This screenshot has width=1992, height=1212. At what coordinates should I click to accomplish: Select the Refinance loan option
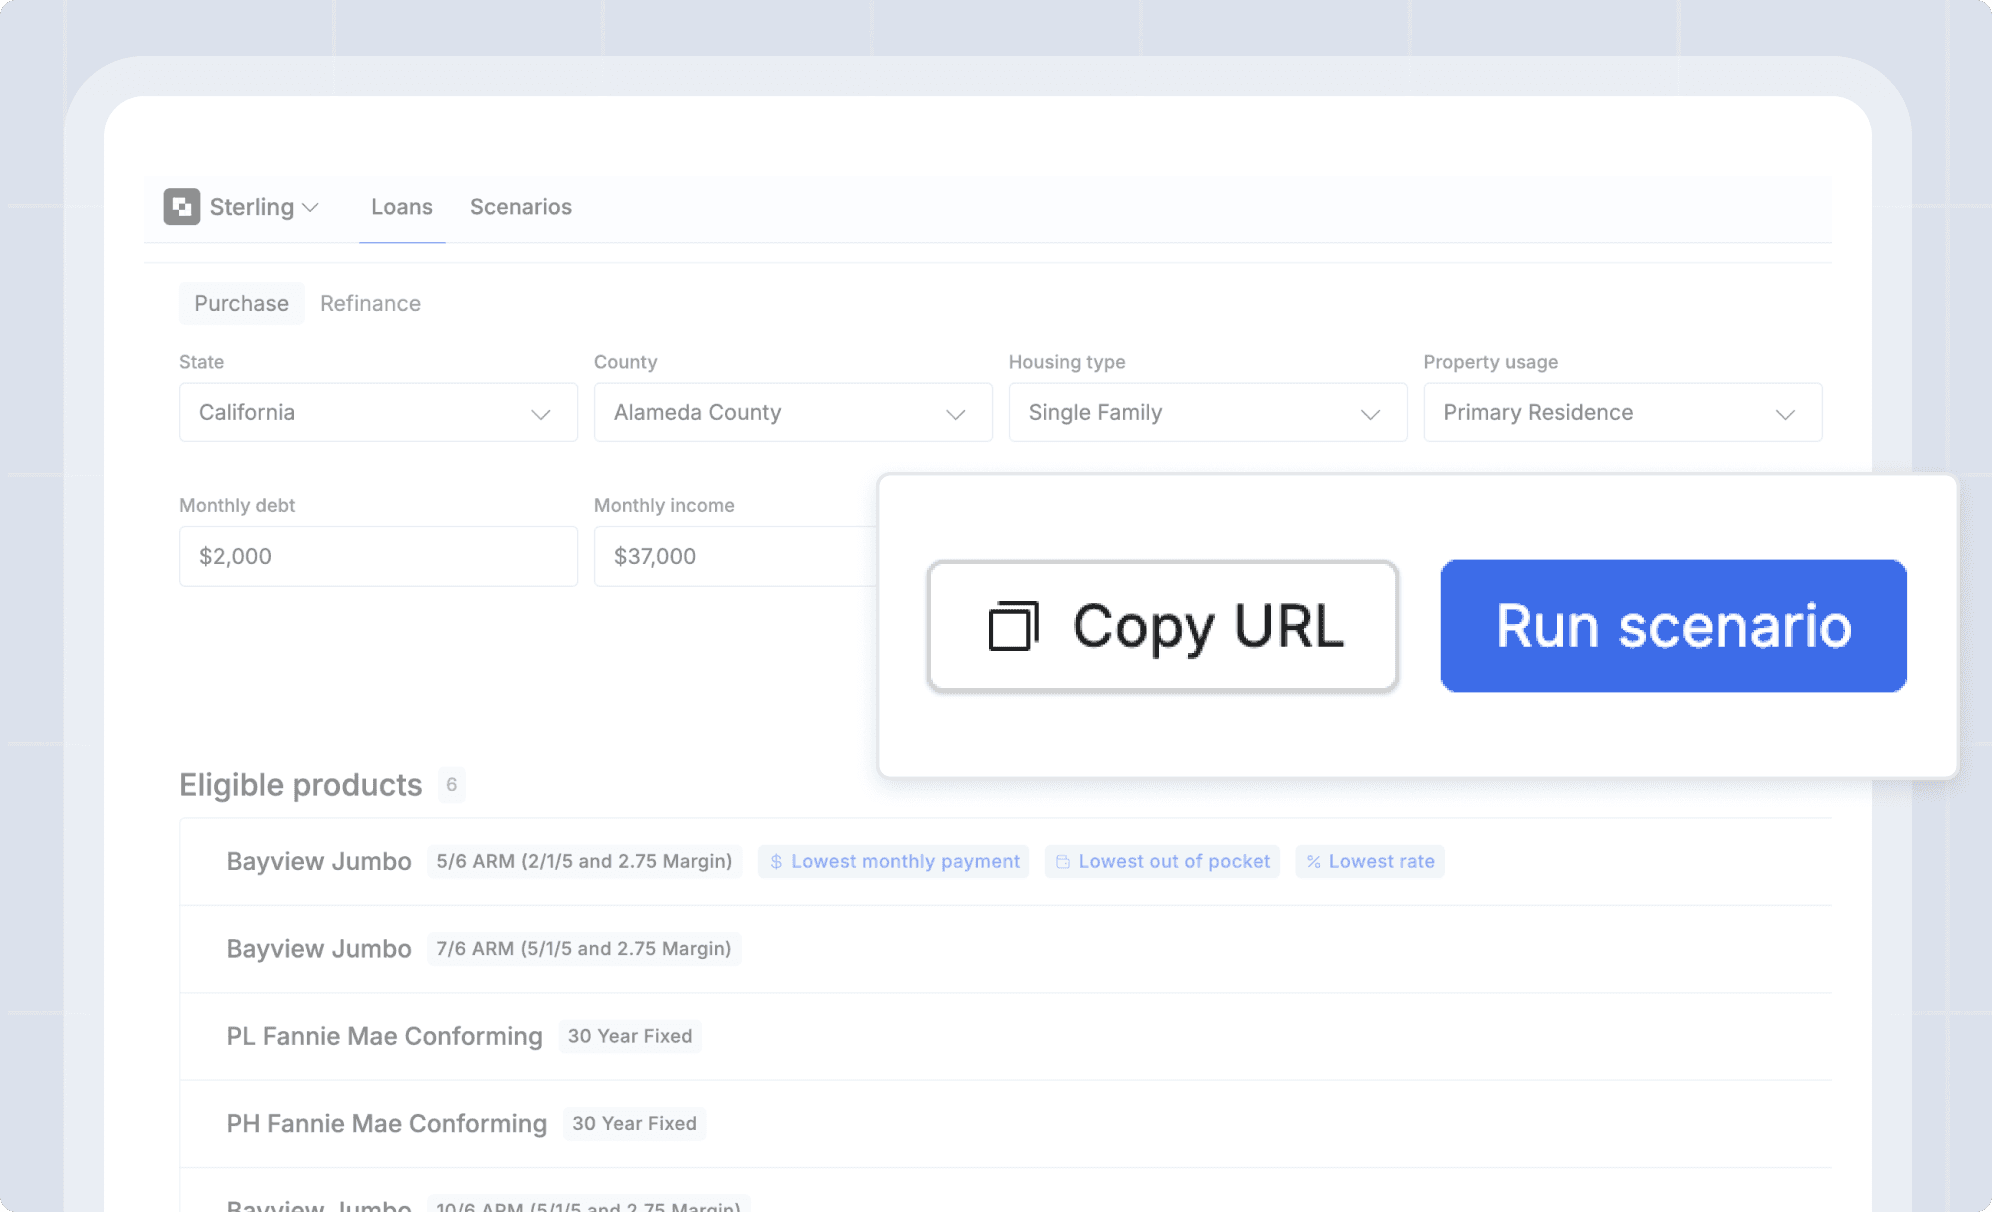370,304
